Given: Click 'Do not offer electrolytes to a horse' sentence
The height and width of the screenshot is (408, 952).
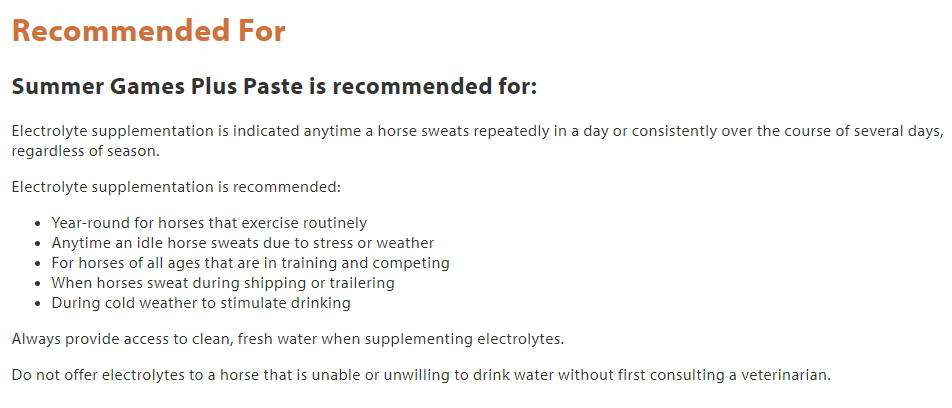Looking at the screenshot, I should click(421, 375).
